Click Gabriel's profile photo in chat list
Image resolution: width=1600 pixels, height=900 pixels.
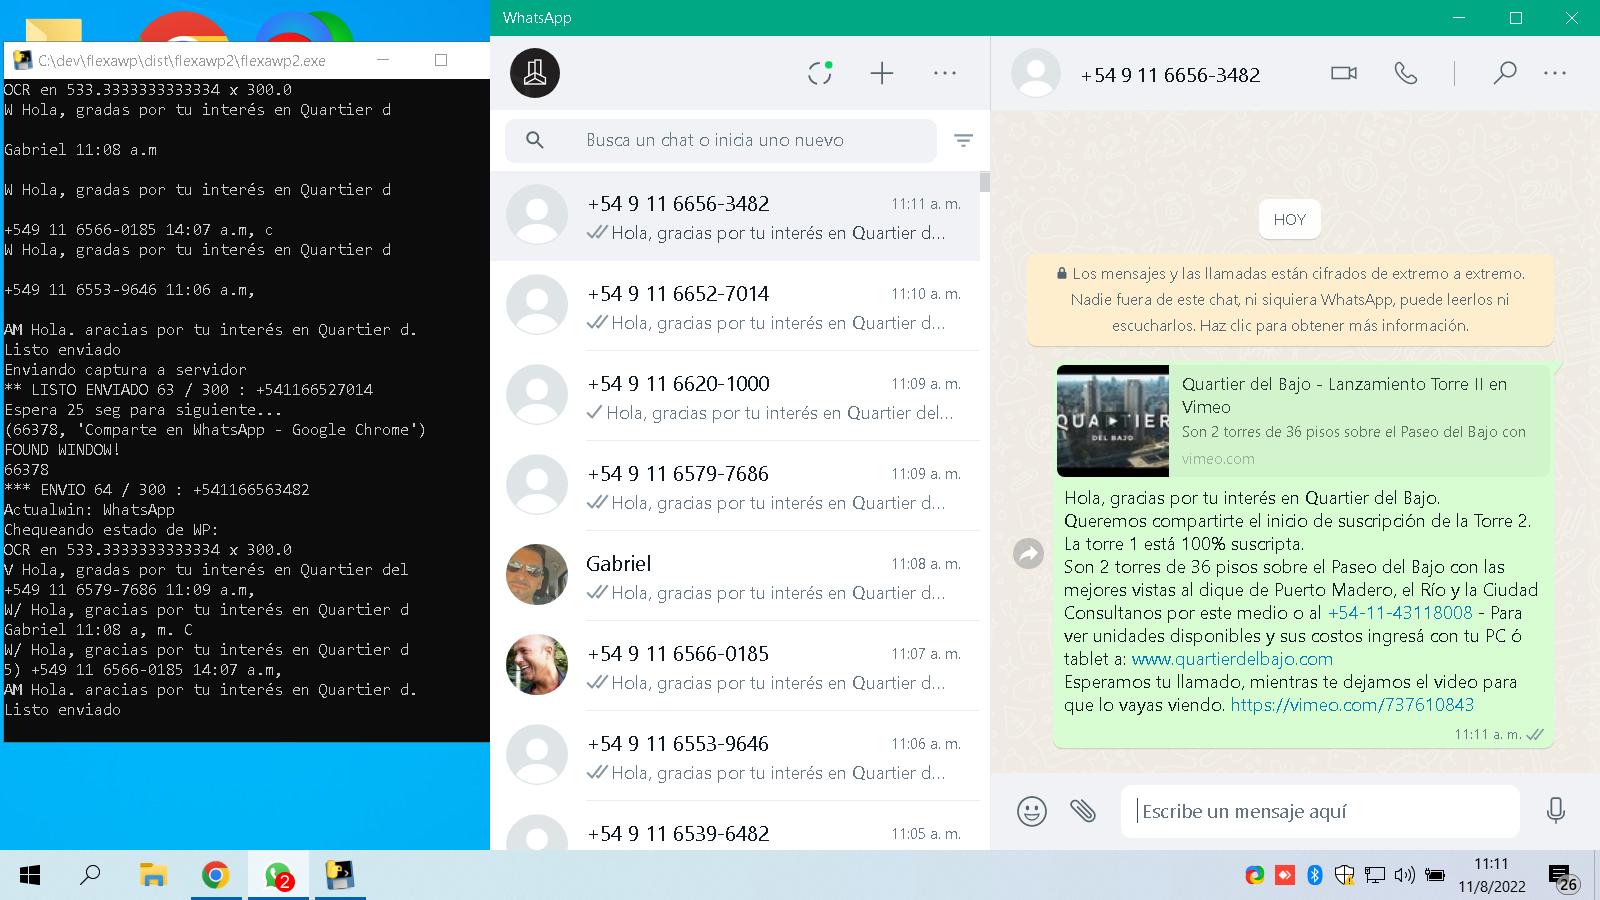point(537,575)
